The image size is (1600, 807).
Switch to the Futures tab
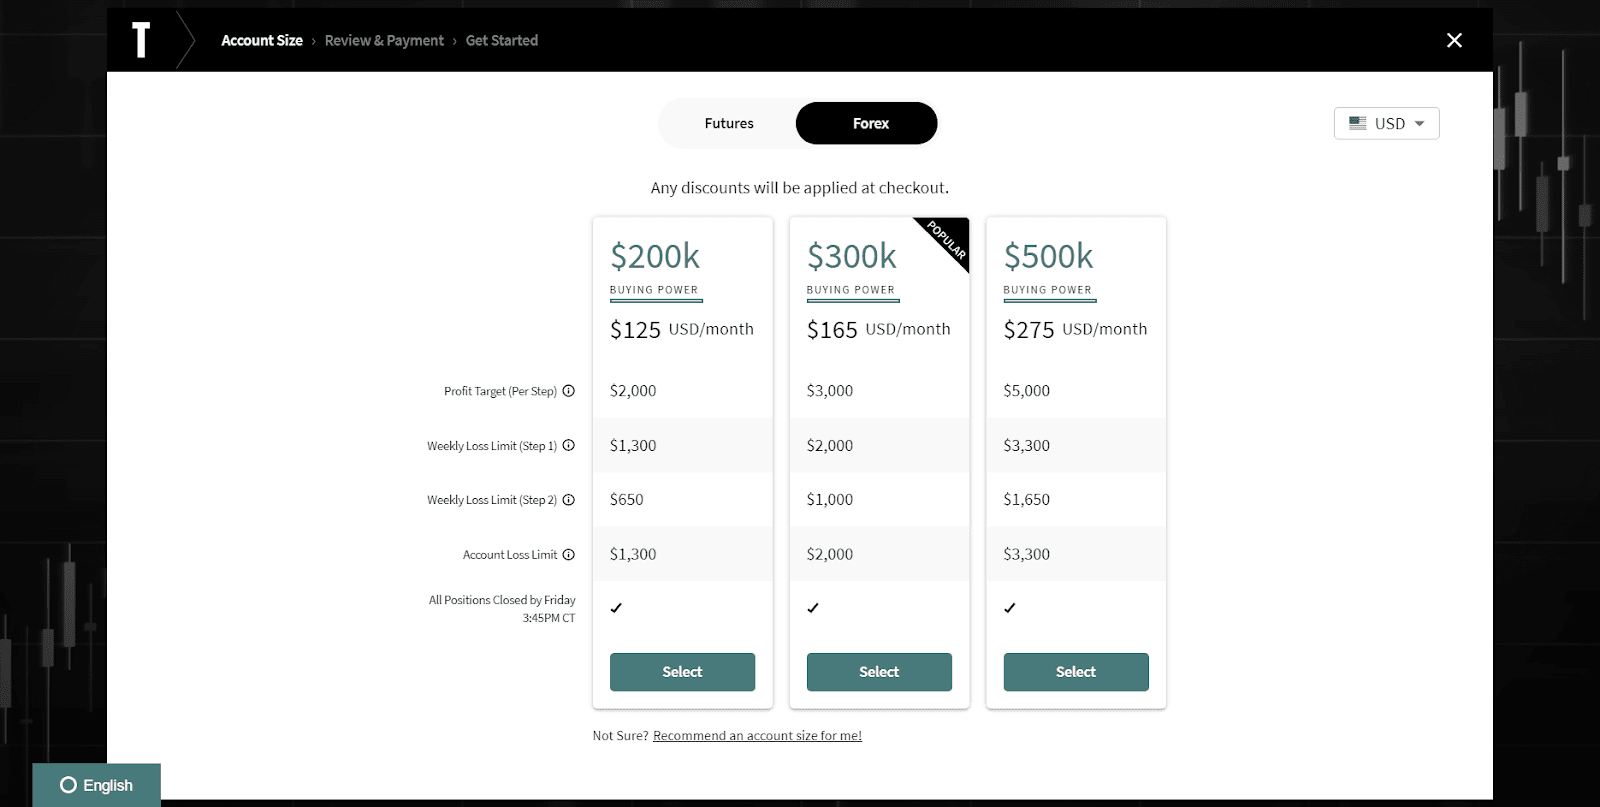pyautogui.click(x=729, y=123)
